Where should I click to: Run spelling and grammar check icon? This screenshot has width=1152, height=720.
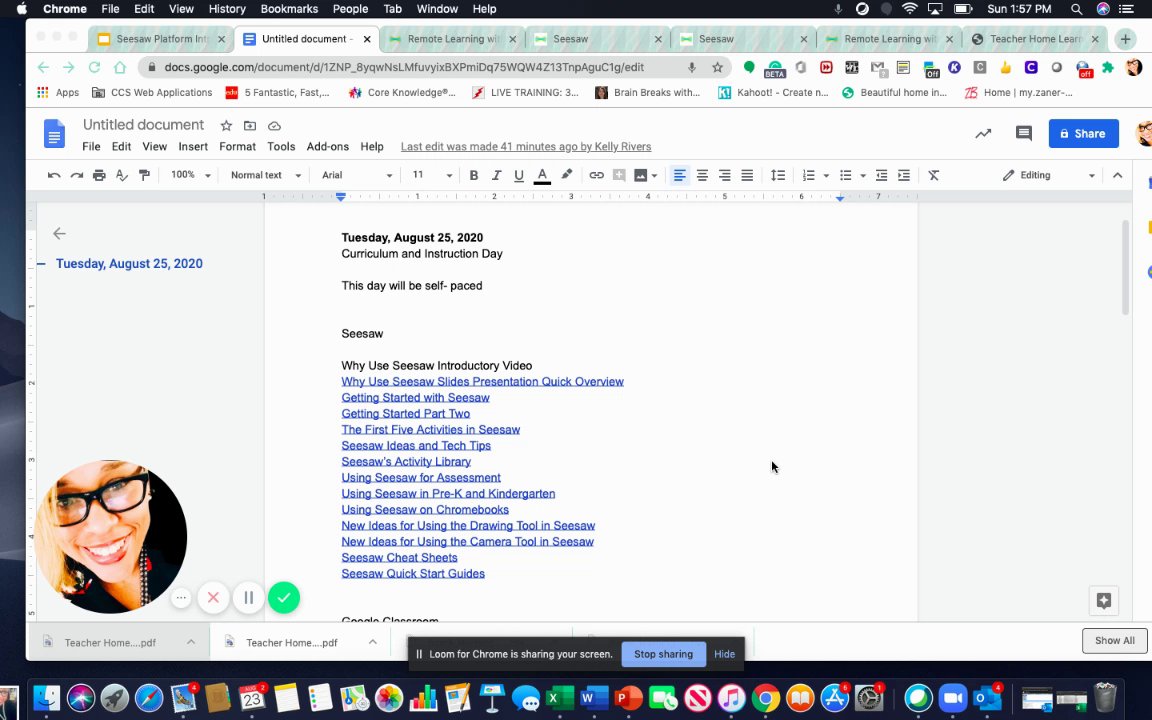(122, 175)
